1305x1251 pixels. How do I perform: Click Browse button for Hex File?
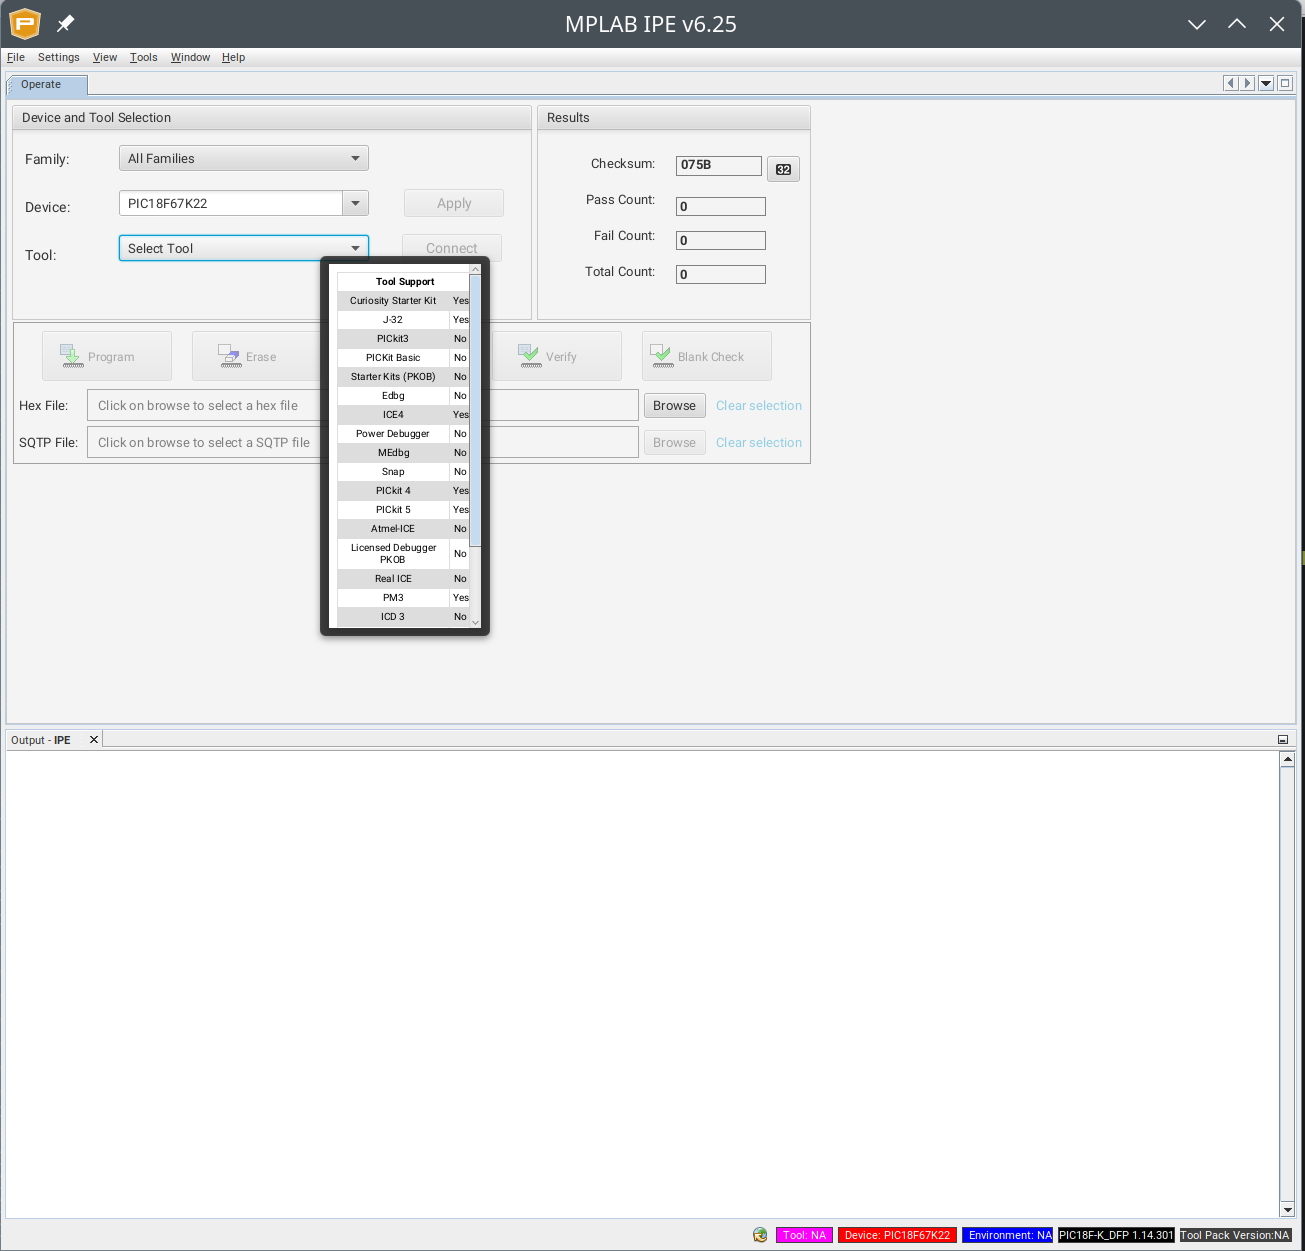click(x=674, y=406)
